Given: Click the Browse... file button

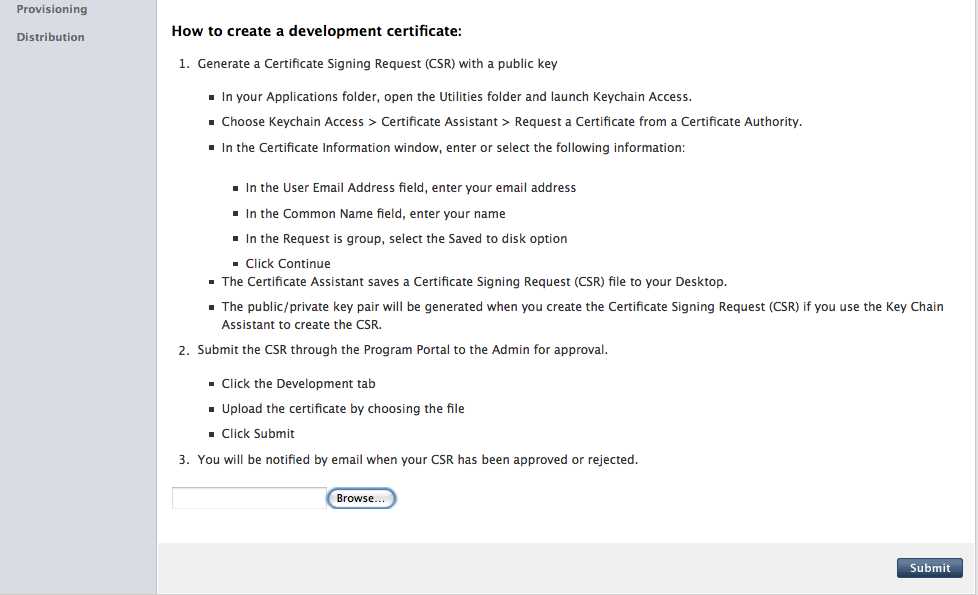Looking at the screenshot, I should point(361,498).
